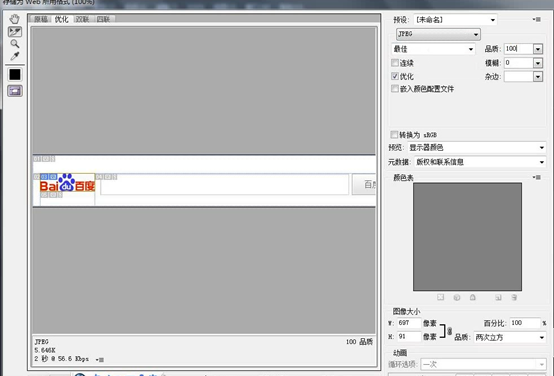Open the 元数据 版权和联系信息 dropdown
The image size is (554, 376).
click(480, 162)
